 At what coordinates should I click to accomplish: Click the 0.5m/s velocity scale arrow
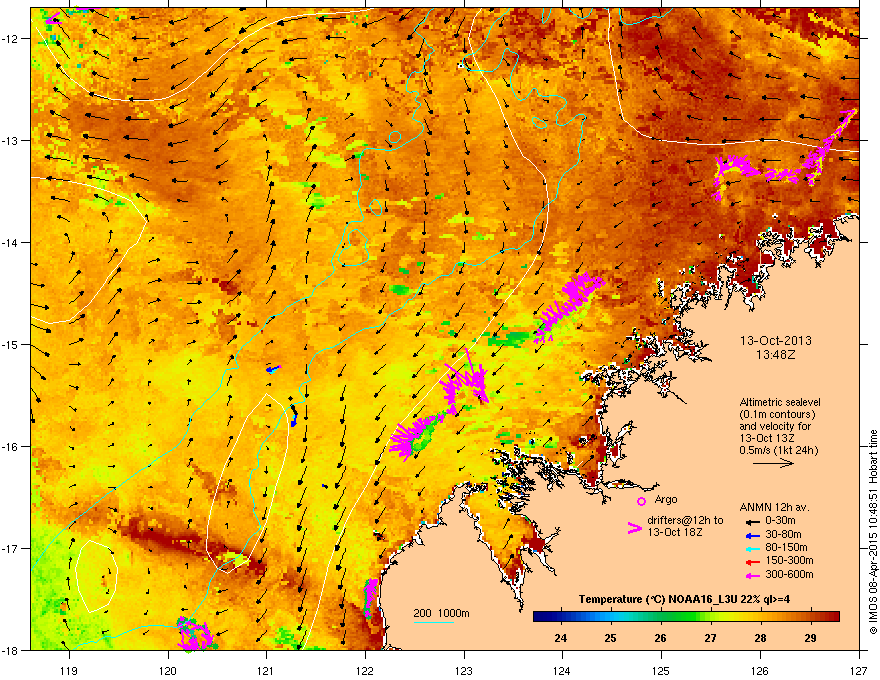[x=773, y=463]
